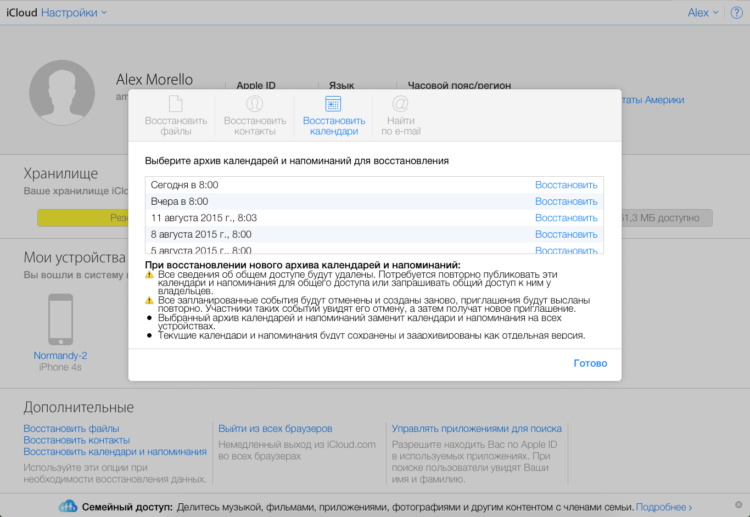Image resolution: width=750 pixels, height=517 pixels.
Task: Dismiss the Family Sharing banner close icon
Action: click(739, 505)
